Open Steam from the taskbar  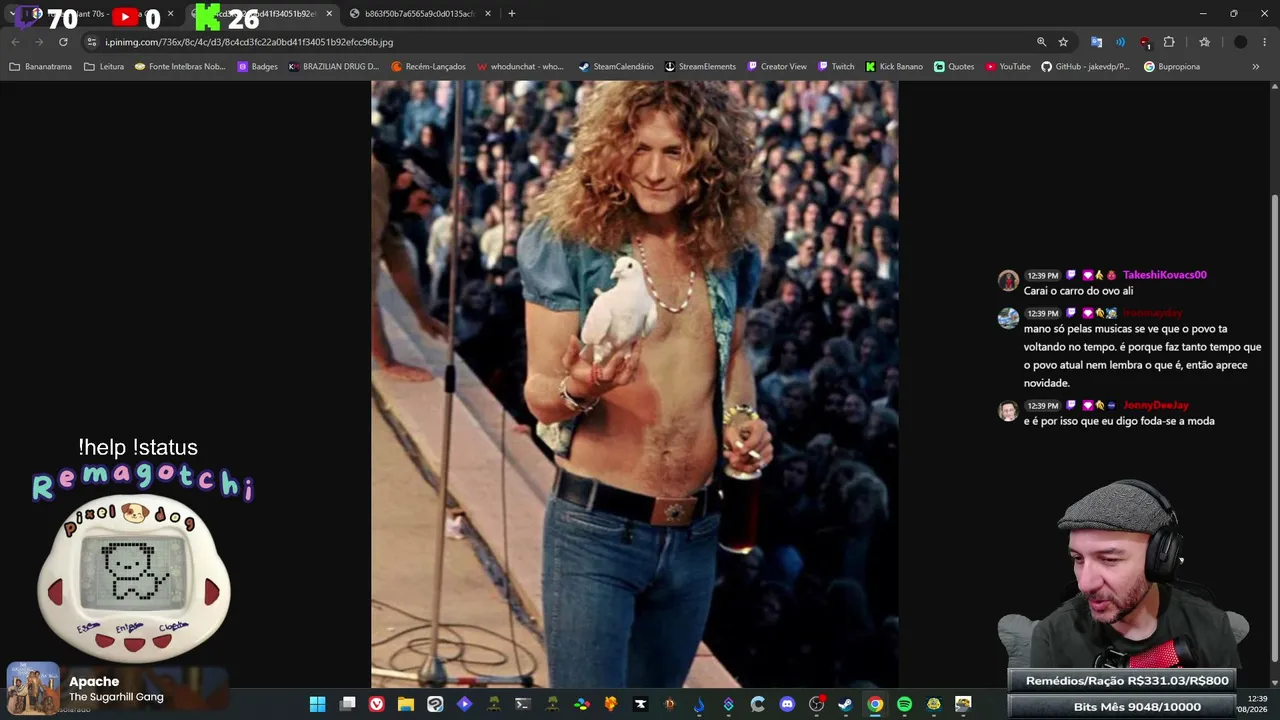coord(845,704)
